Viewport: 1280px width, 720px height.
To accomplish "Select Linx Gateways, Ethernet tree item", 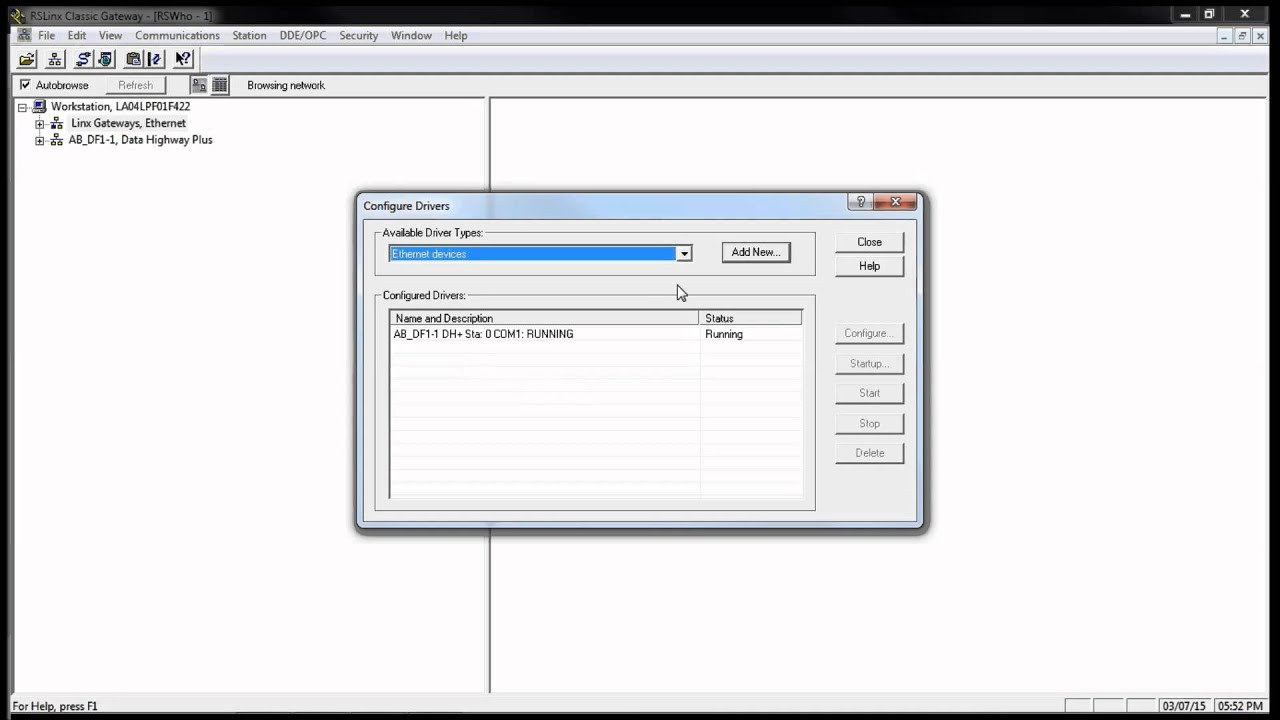I will 128,123.
